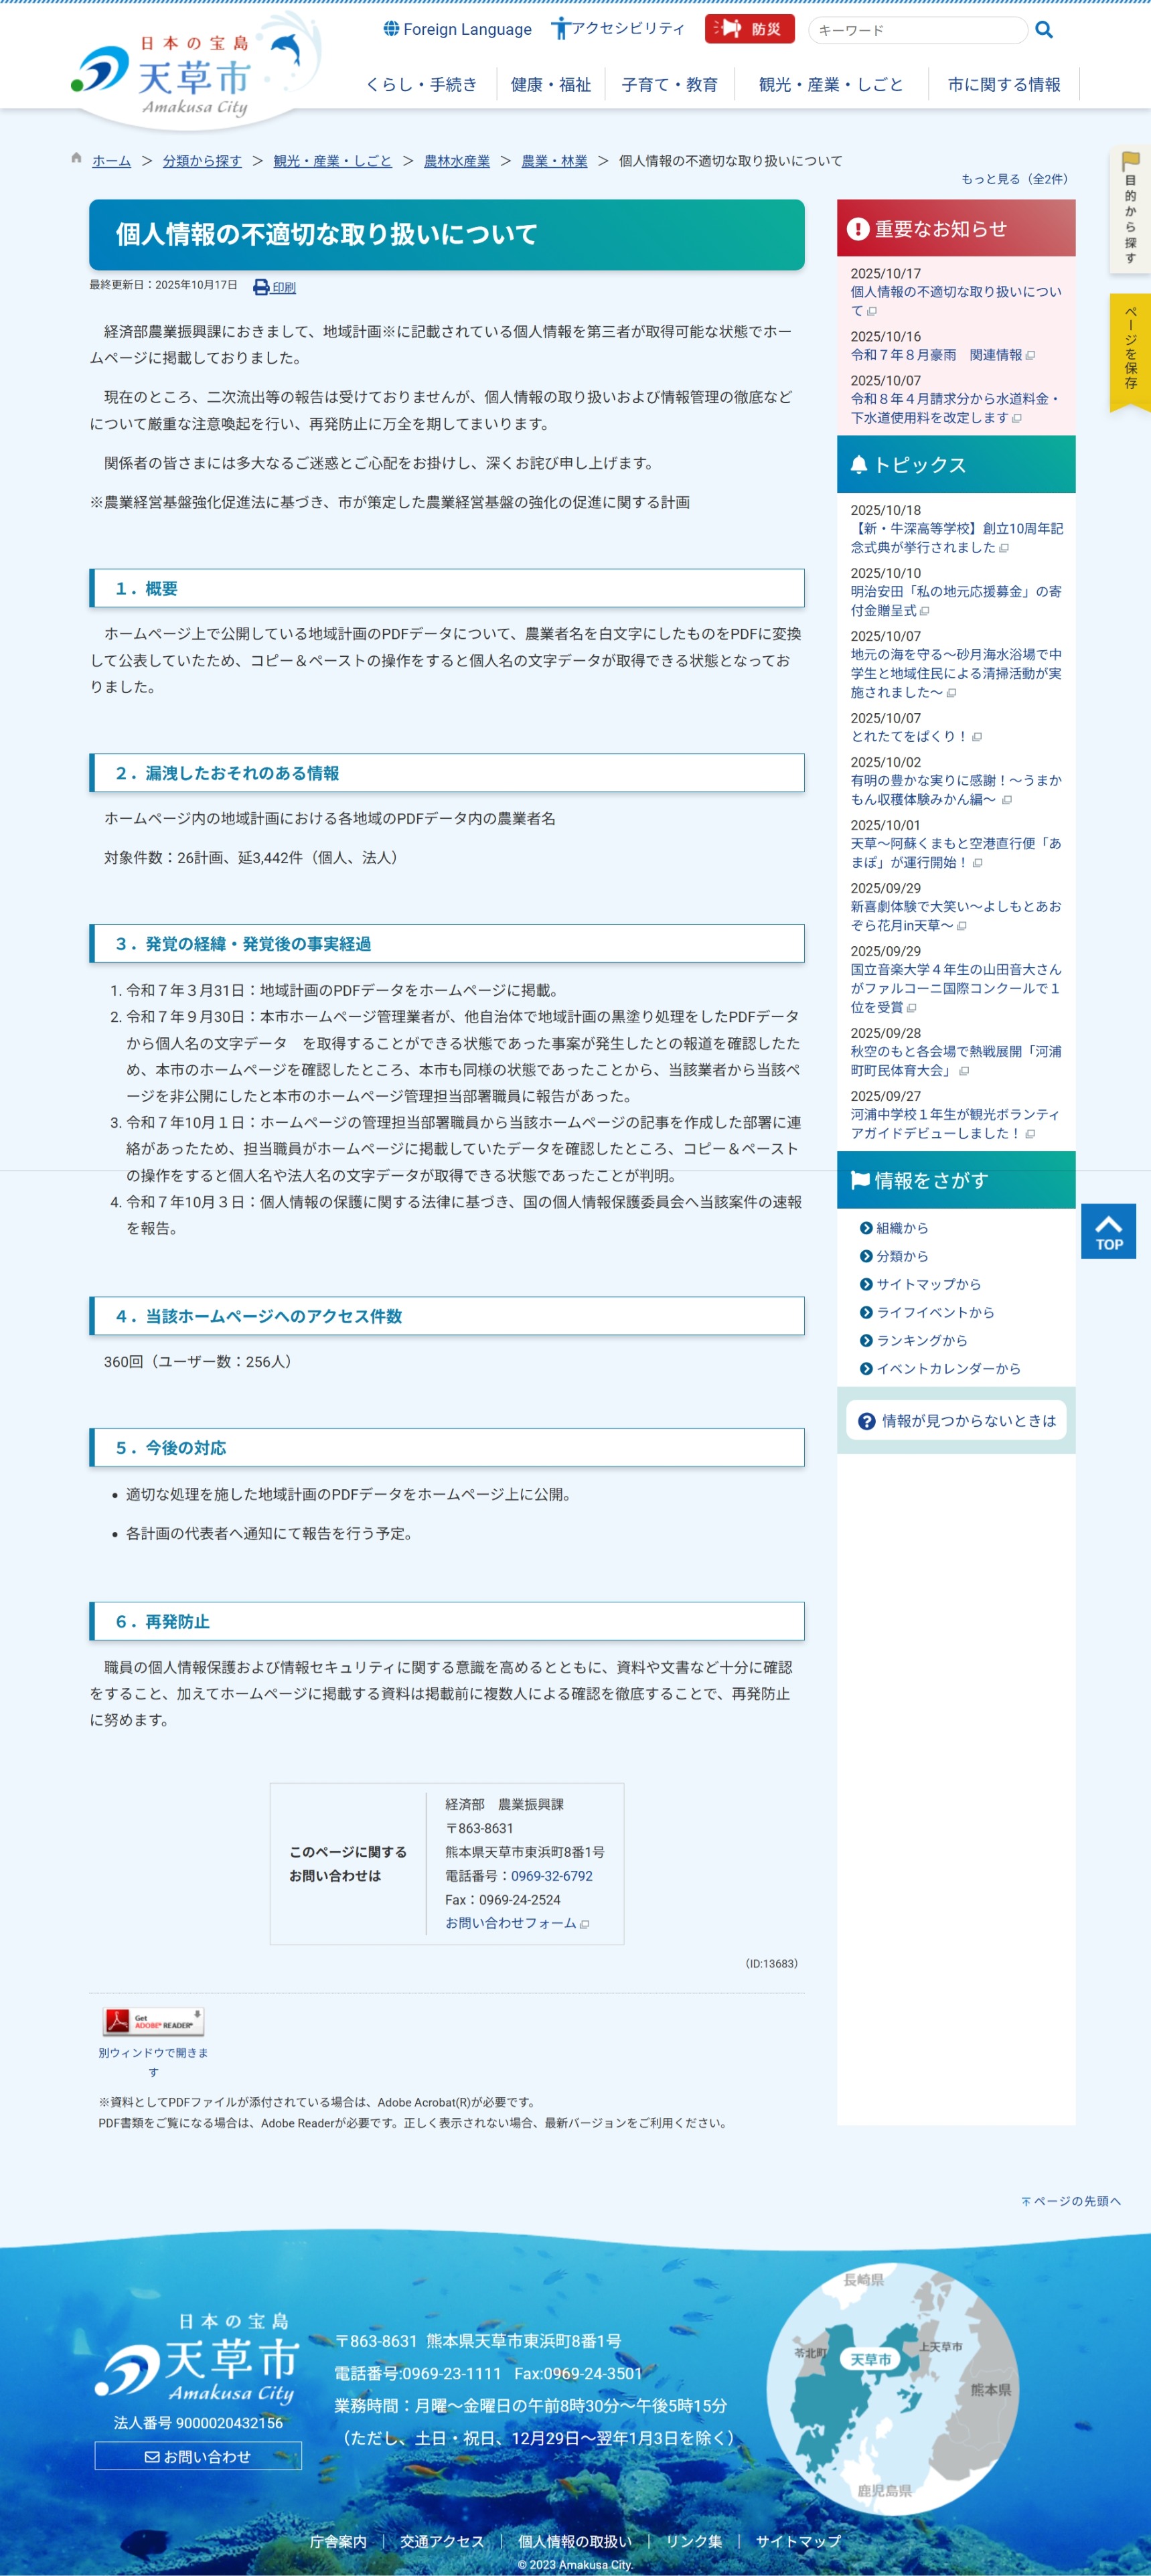Click the home icon in breadcrumb
The height and width of the screenshot is (2576, 1151).
(x=76, y=159)
